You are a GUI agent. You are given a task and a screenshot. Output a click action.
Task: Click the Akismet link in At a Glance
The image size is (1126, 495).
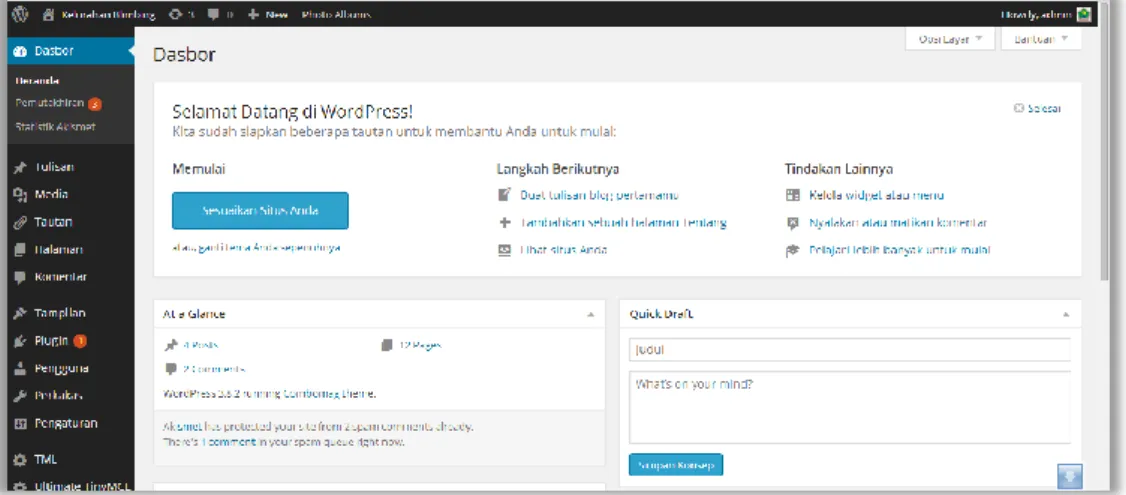pyautogui.click(x=180, y=426)
